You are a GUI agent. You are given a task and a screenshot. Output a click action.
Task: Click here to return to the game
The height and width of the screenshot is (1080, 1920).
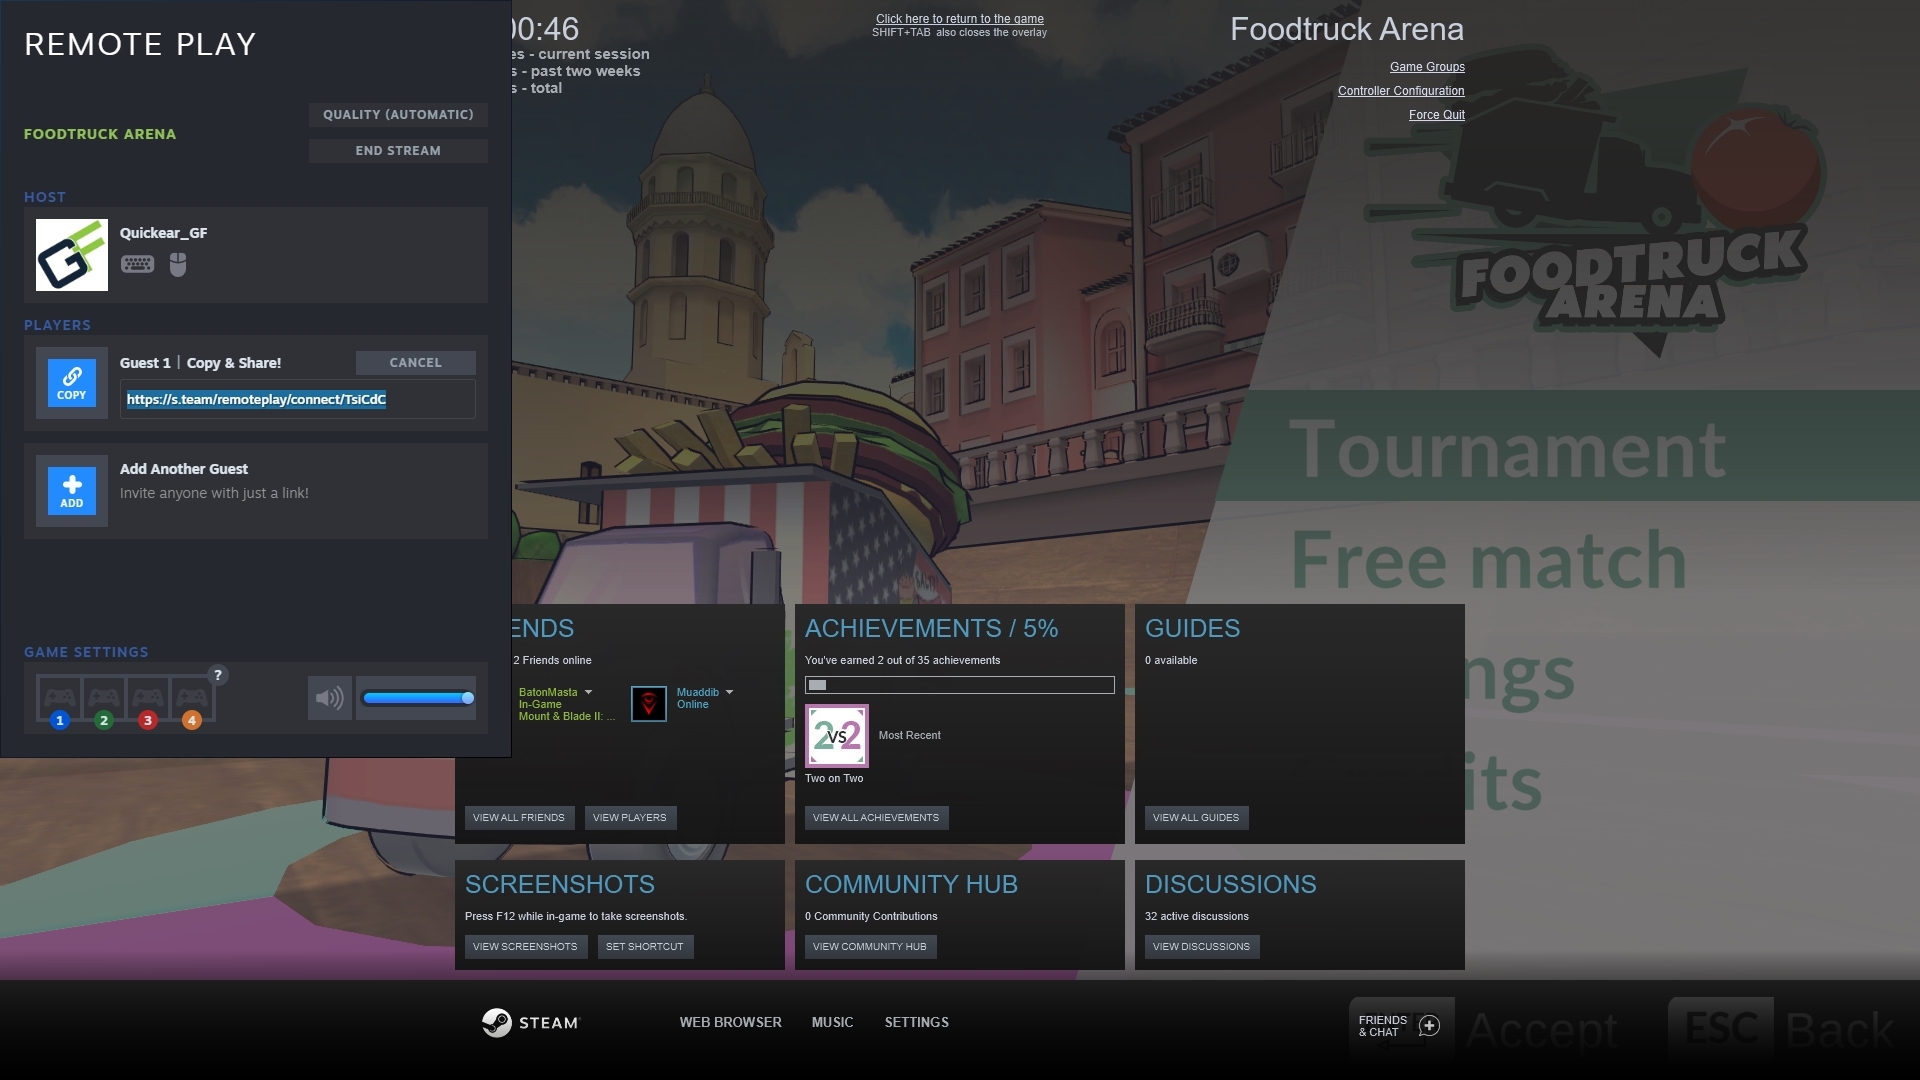point(960,19)
